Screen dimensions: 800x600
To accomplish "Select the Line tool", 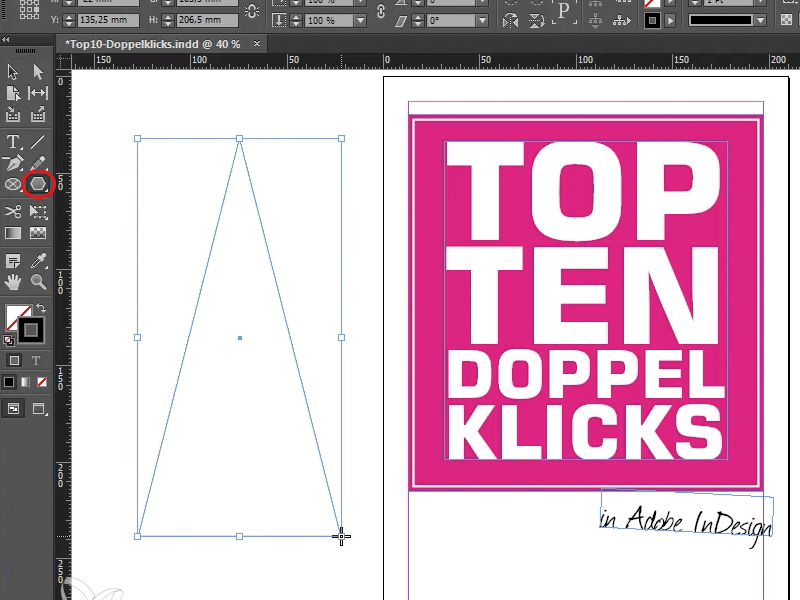I will pyautogui.click(x=38, y=141).
